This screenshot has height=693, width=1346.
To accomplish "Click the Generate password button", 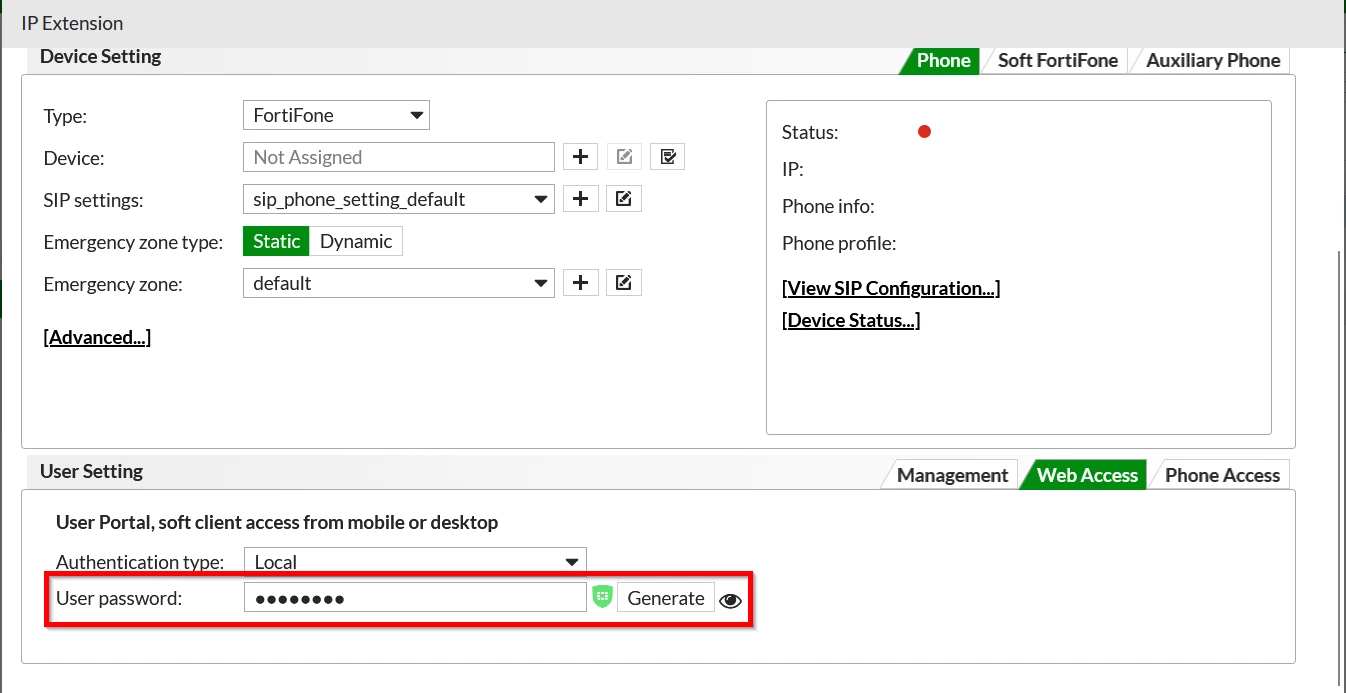I will (x=666, y=598).
